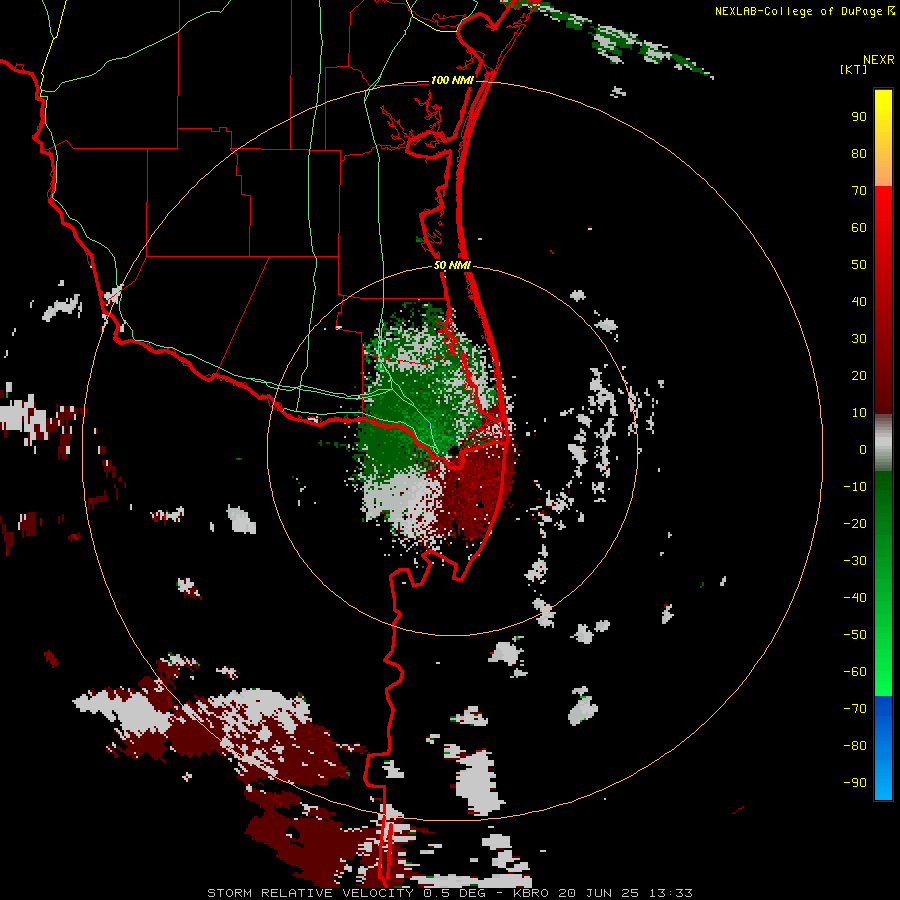
Task: Click the -20 value on velocity scale
Action: click(855, 524)
